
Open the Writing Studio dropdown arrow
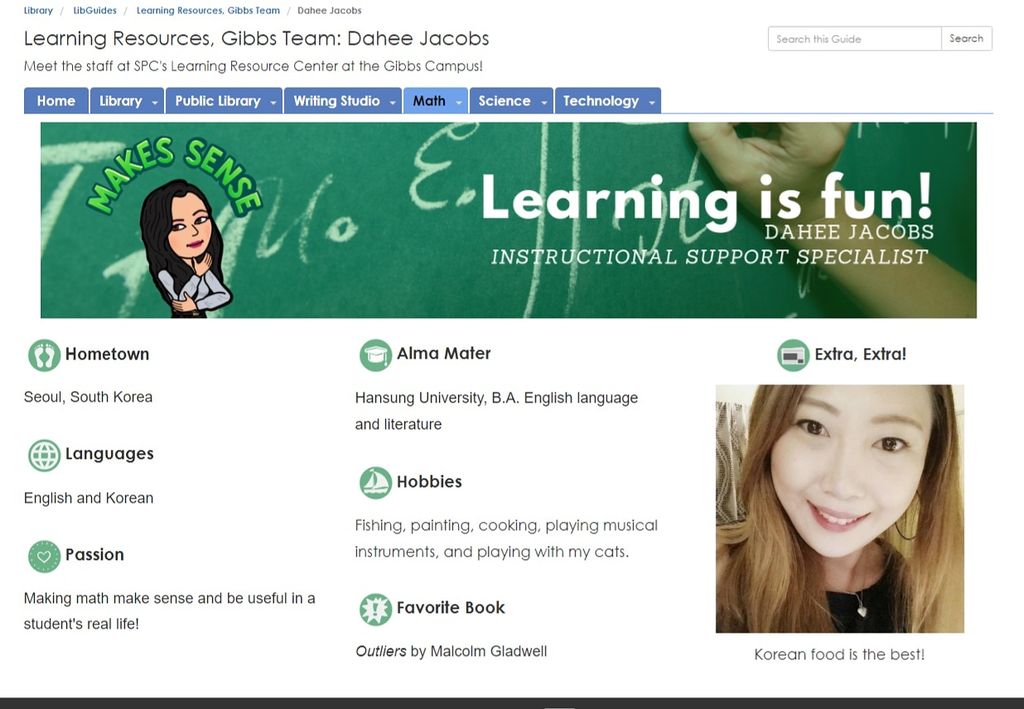(392, 102)
